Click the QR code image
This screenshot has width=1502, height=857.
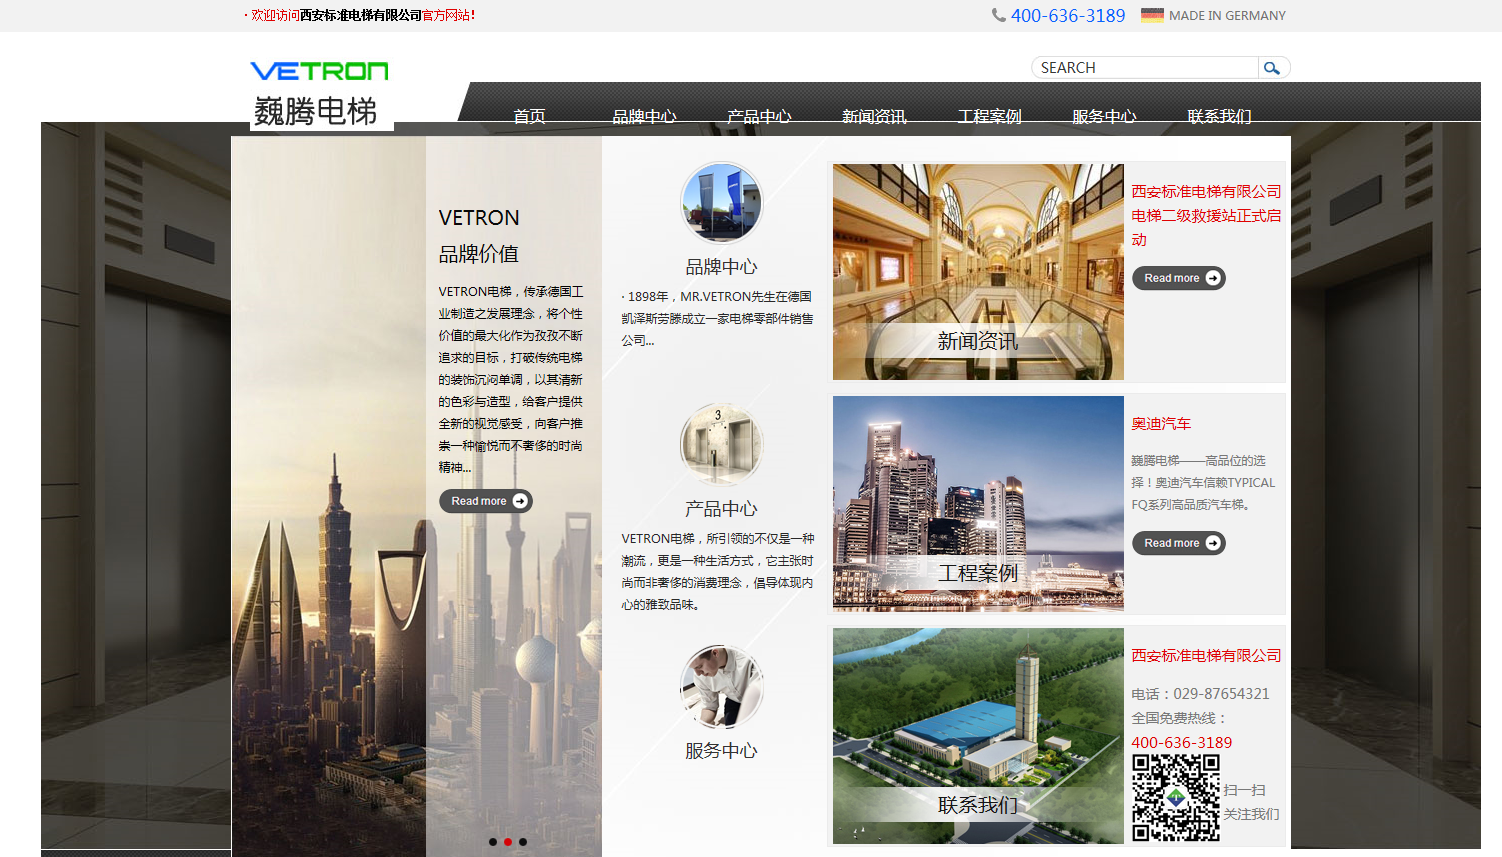[1176, 798]
